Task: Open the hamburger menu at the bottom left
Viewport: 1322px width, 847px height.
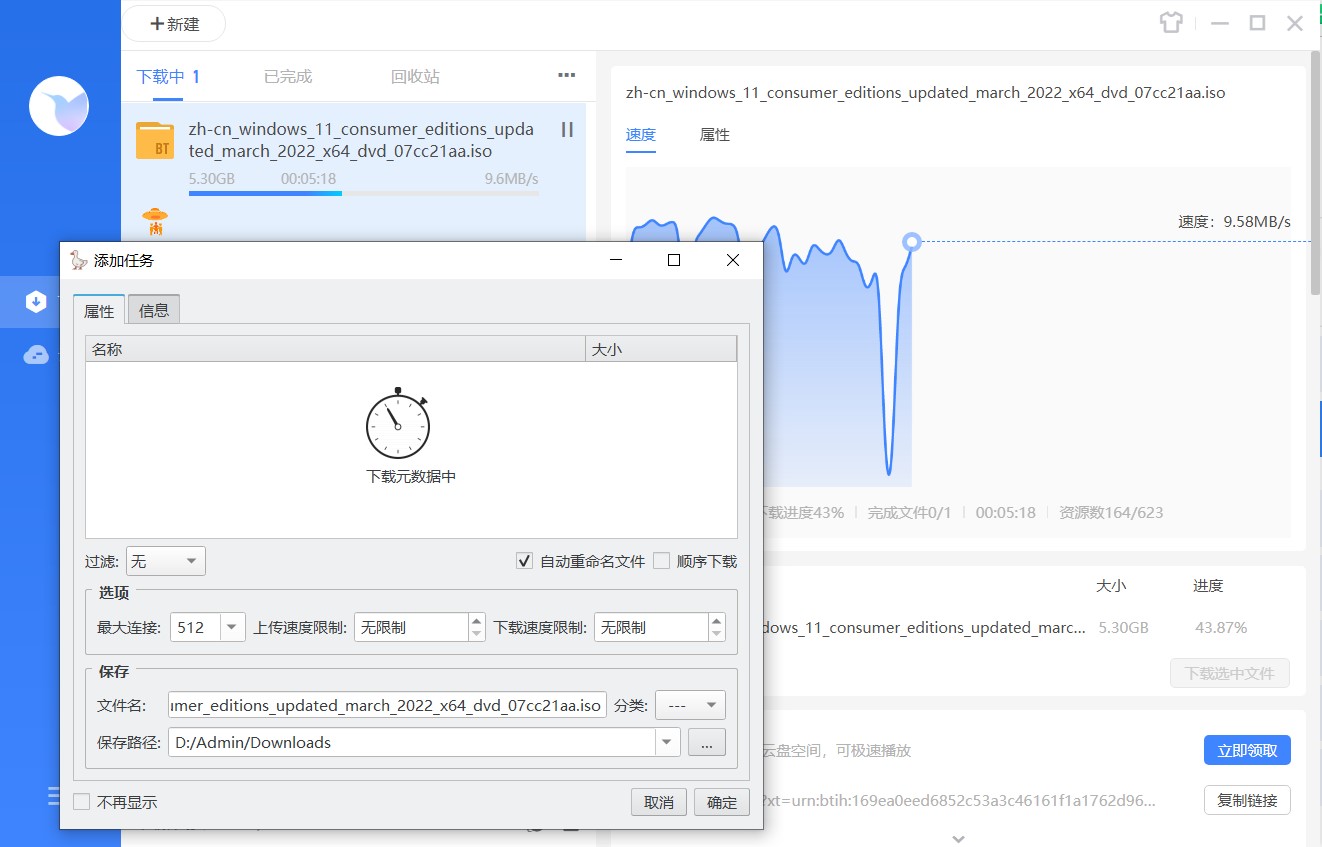Action: 51,796
